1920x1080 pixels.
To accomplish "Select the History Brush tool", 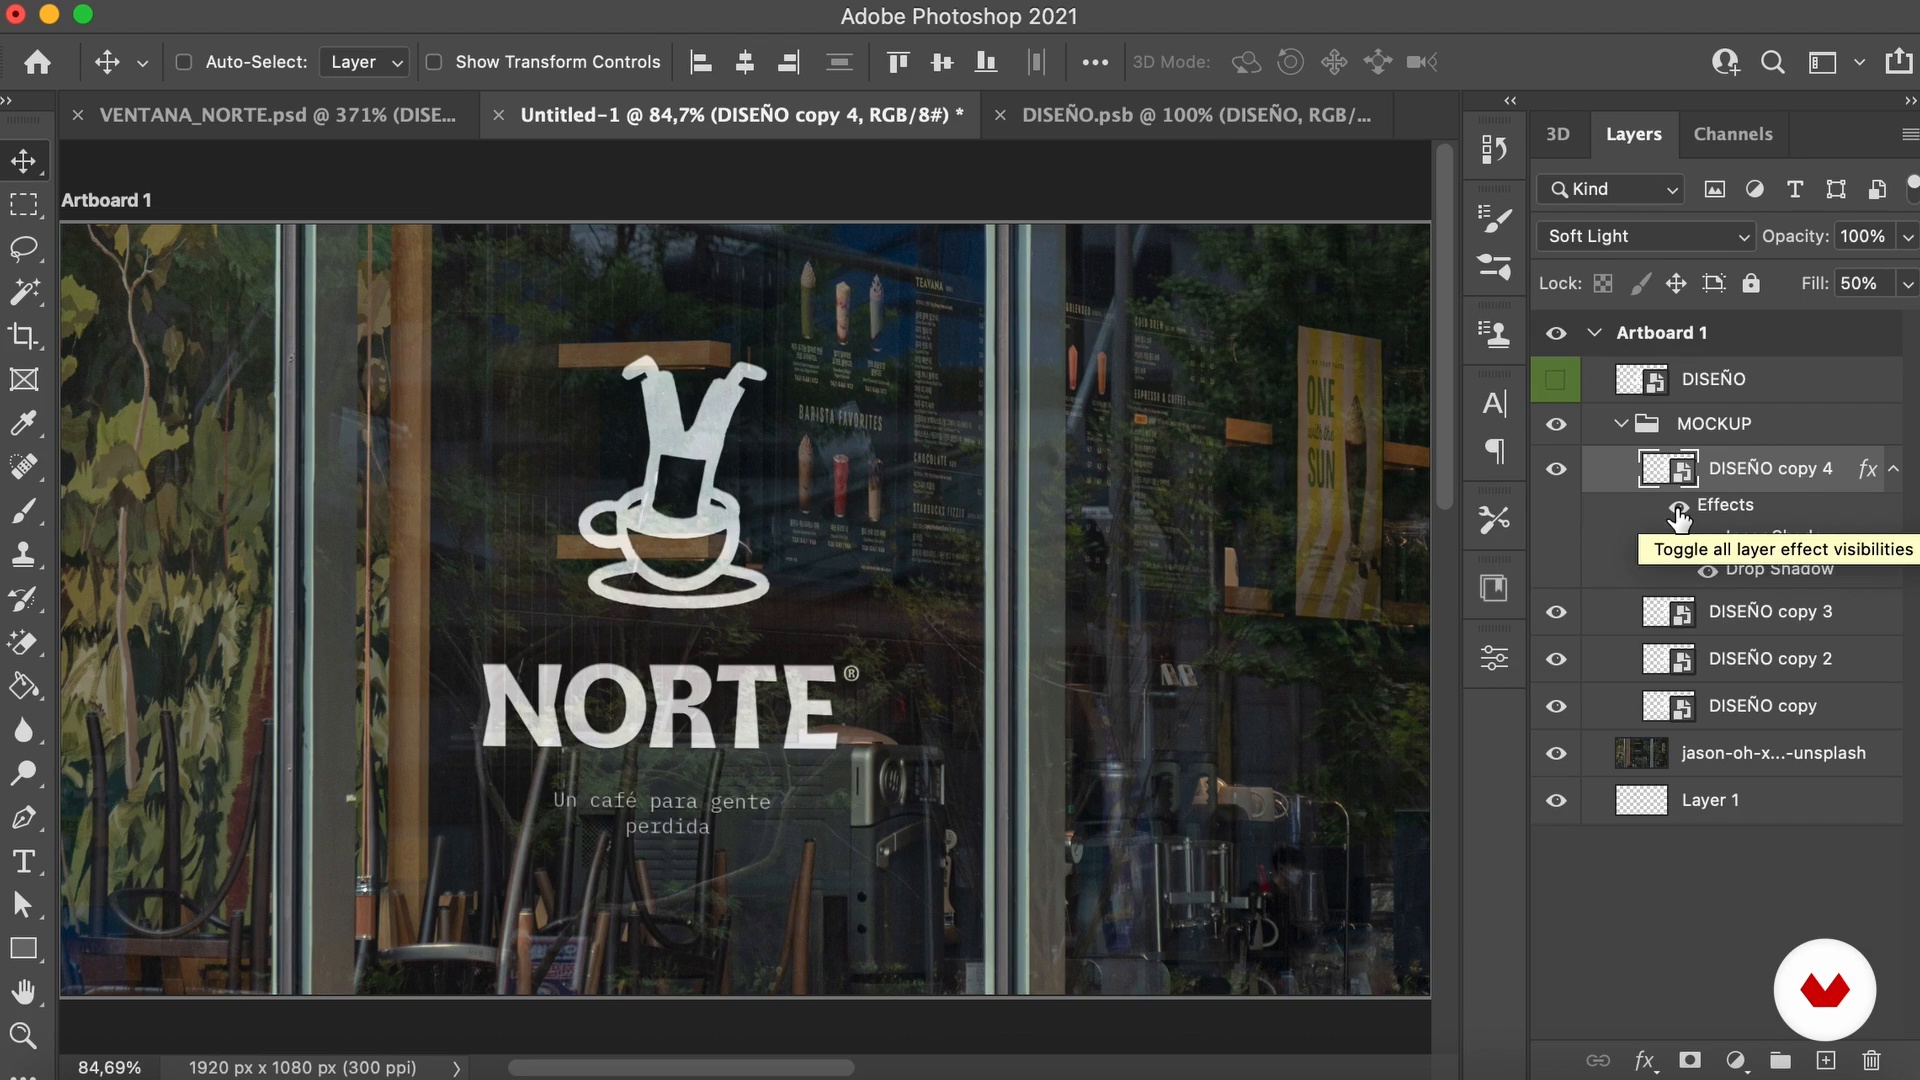I will tap(23, 599).
